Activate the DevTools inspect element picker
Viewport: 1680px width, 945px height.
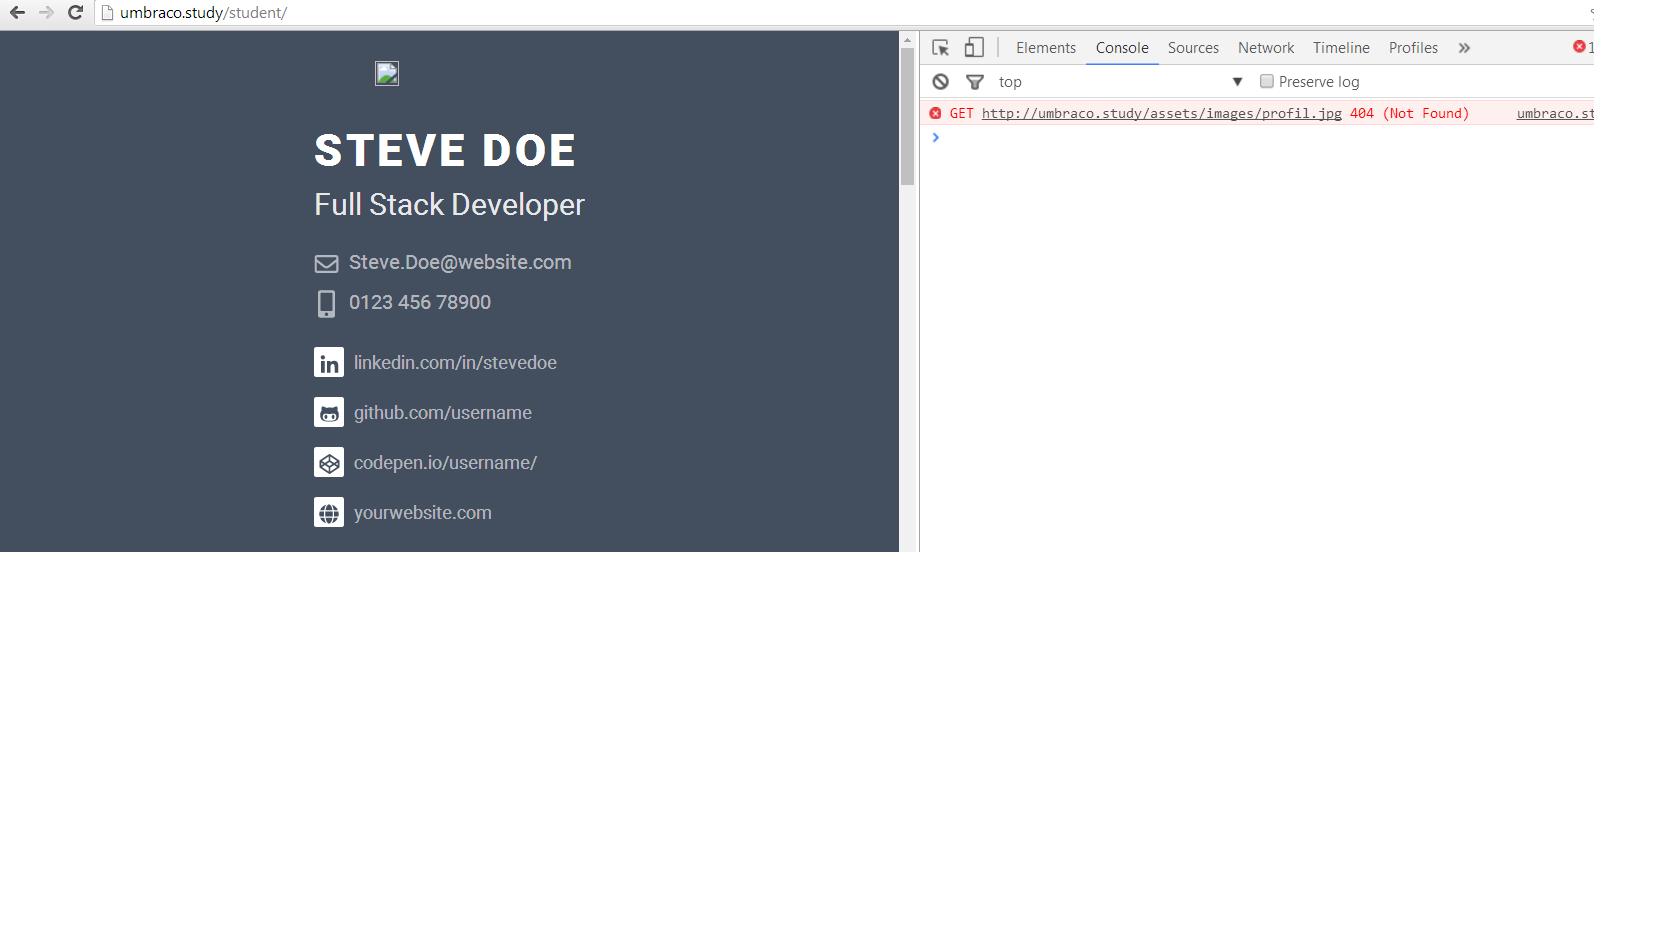click(x=940, y=47)
